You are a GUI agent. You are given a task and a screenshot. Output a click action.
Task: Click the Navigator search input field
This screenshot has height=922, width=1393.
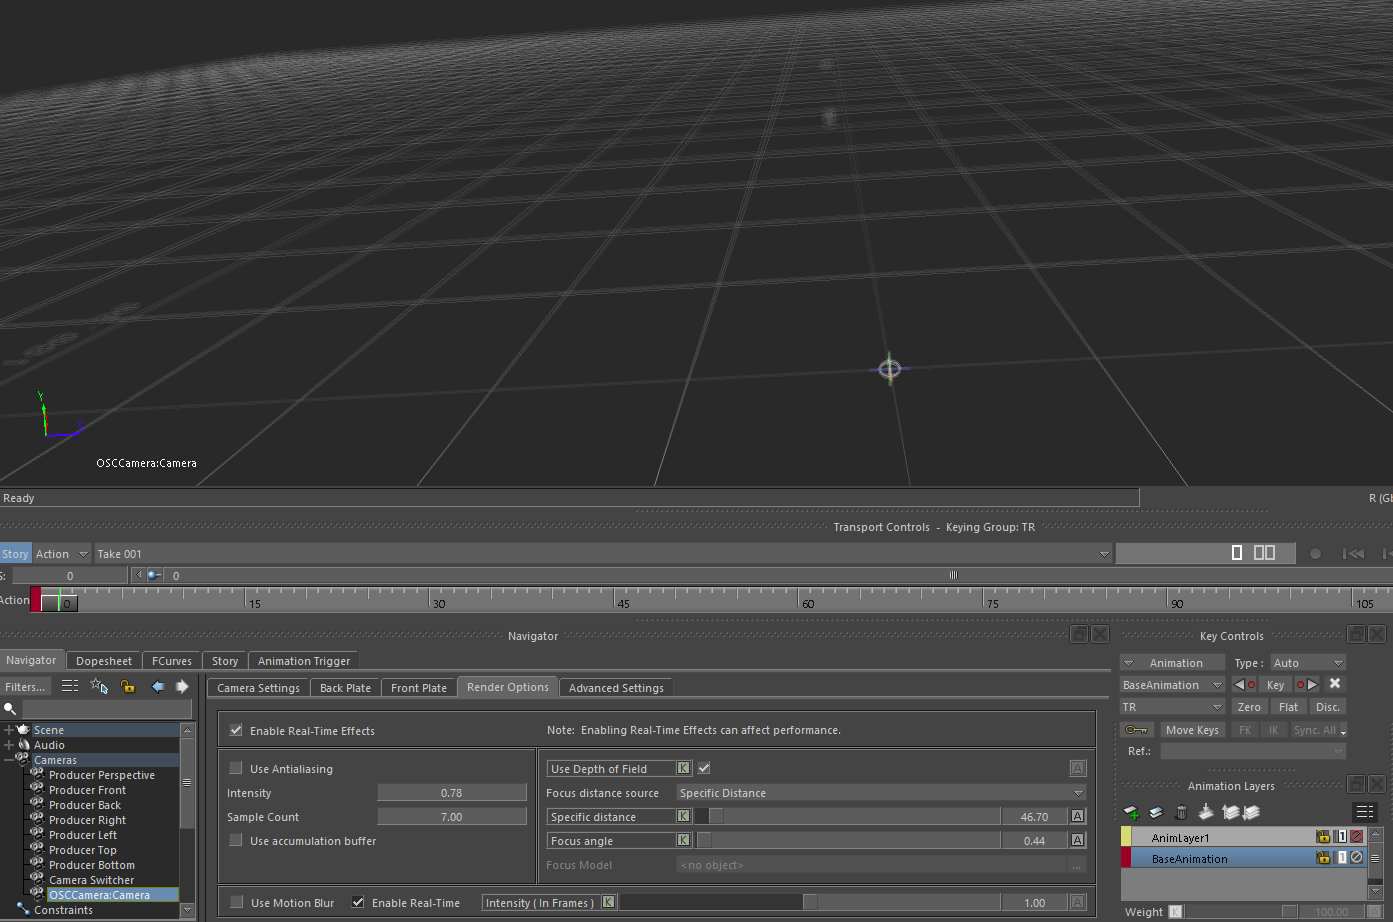(106, 709)
